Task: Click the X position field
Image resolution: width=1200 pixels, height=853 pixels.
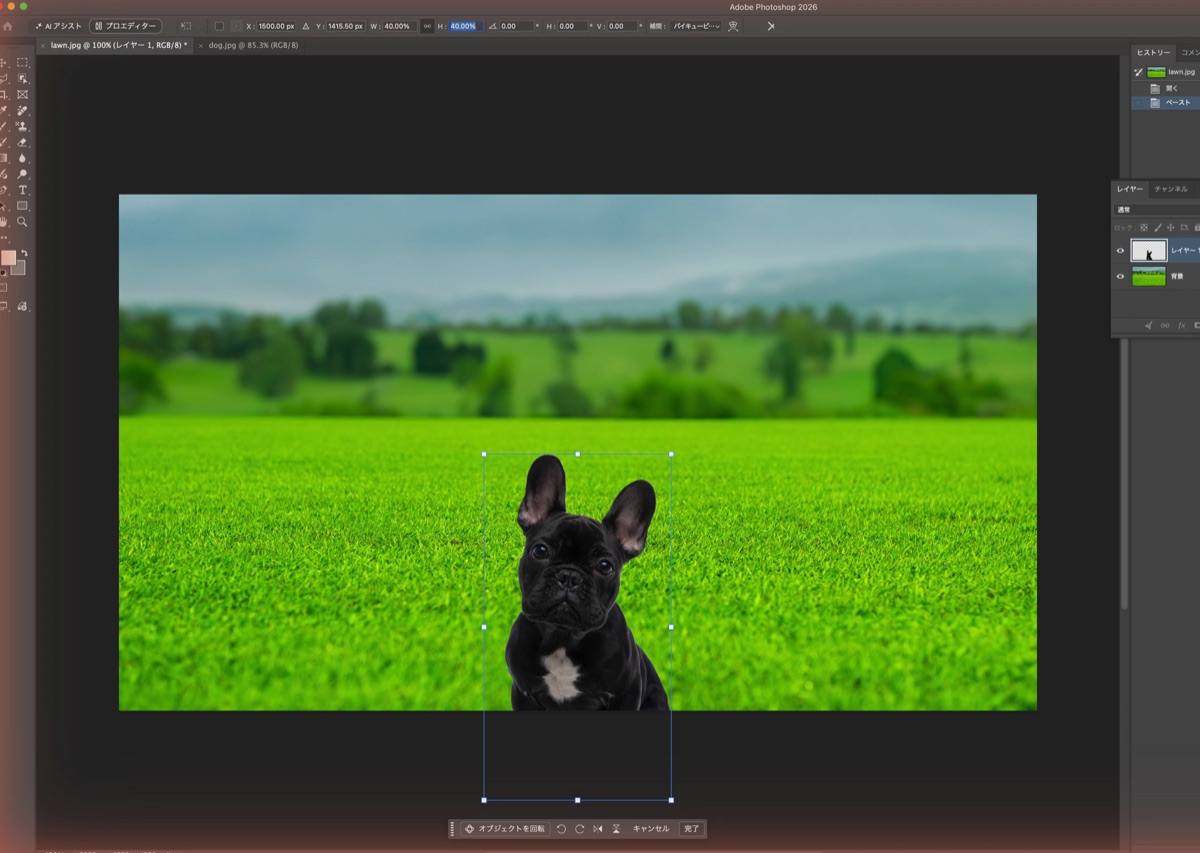Action: click(x=276, y=26)
